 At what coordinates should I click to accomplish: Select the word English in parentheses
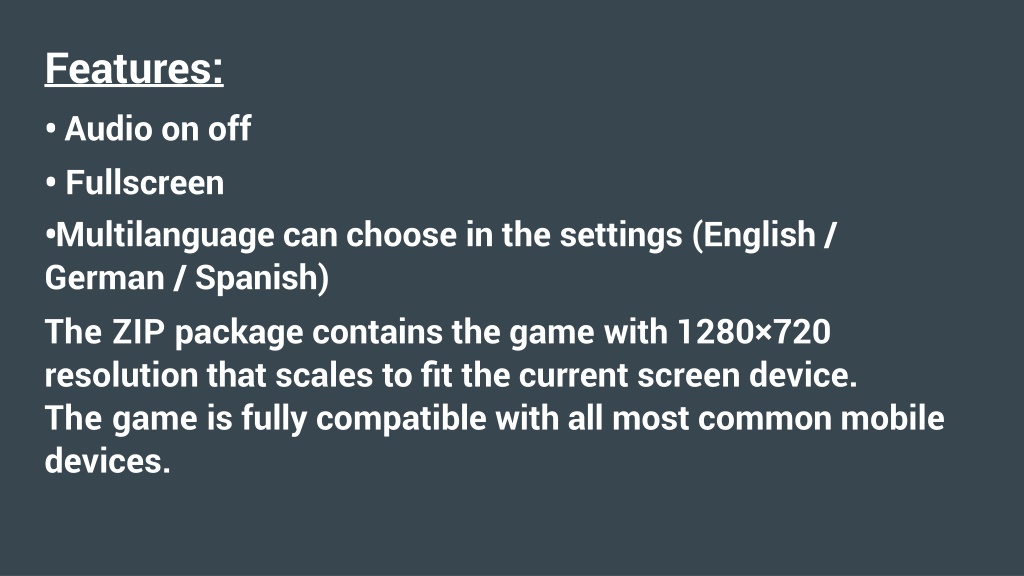click(760, 236)
